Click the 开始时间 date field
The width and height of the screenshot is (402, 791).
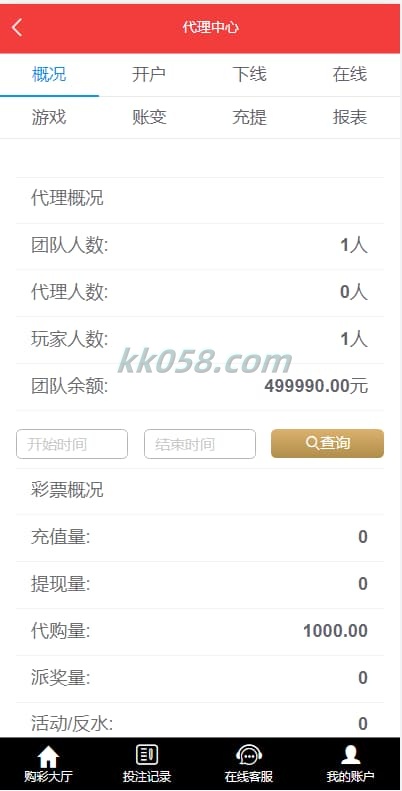pos(72,444)
